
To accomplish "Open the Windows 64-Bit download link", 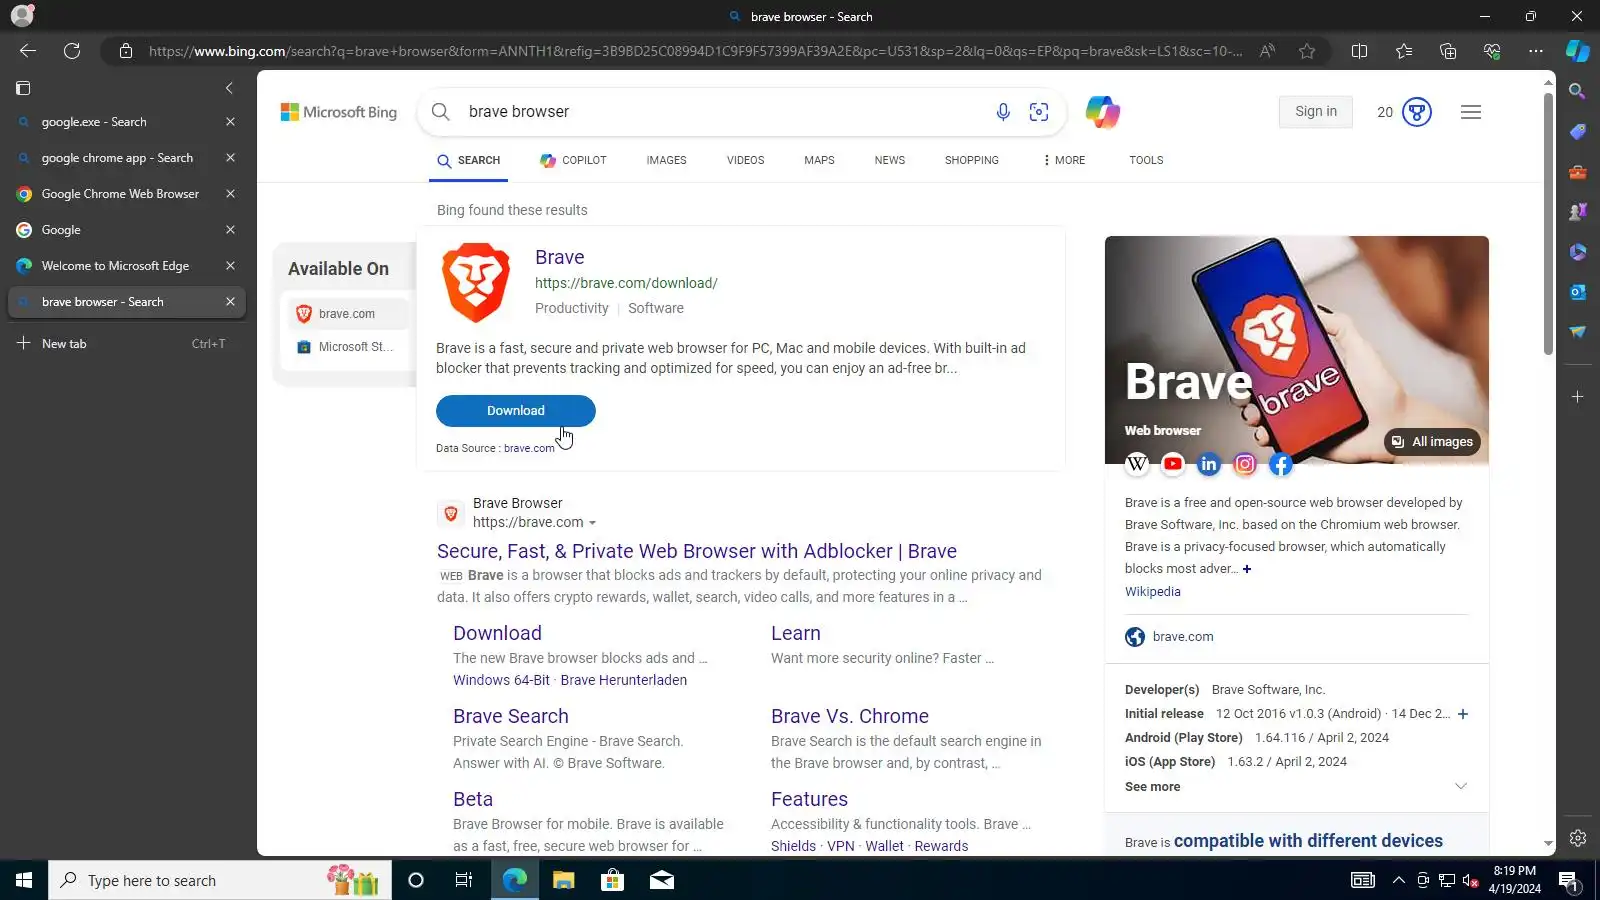I will click(x=502, y=680).
